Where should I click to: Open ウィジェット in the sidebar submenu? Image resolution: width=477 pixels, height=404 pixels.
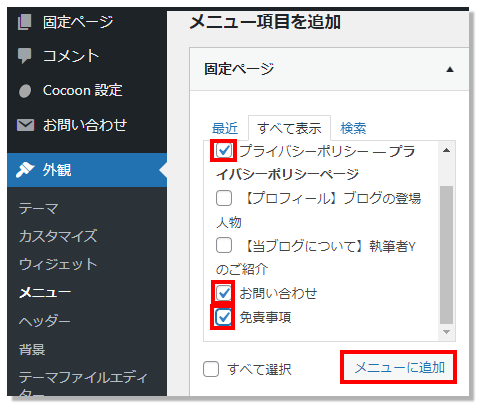[x=58, y=264]
